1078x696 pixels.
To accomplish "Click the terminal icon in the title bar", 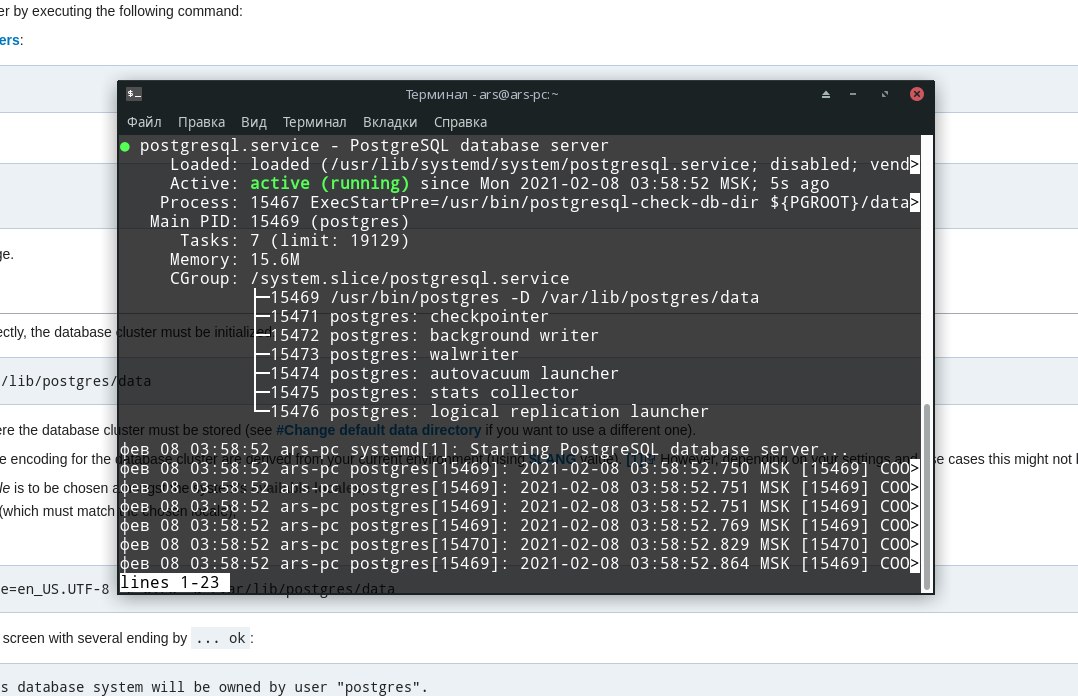I will click(x=134, y=94).
